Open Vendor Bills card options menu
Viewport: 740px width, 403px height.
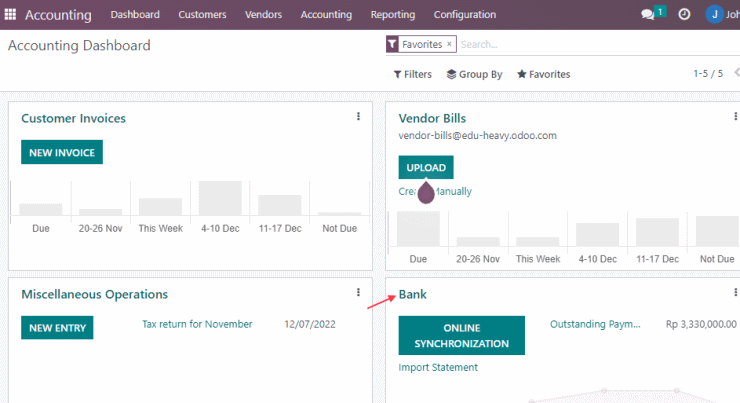pyautogui.click(x=735, y=117)
